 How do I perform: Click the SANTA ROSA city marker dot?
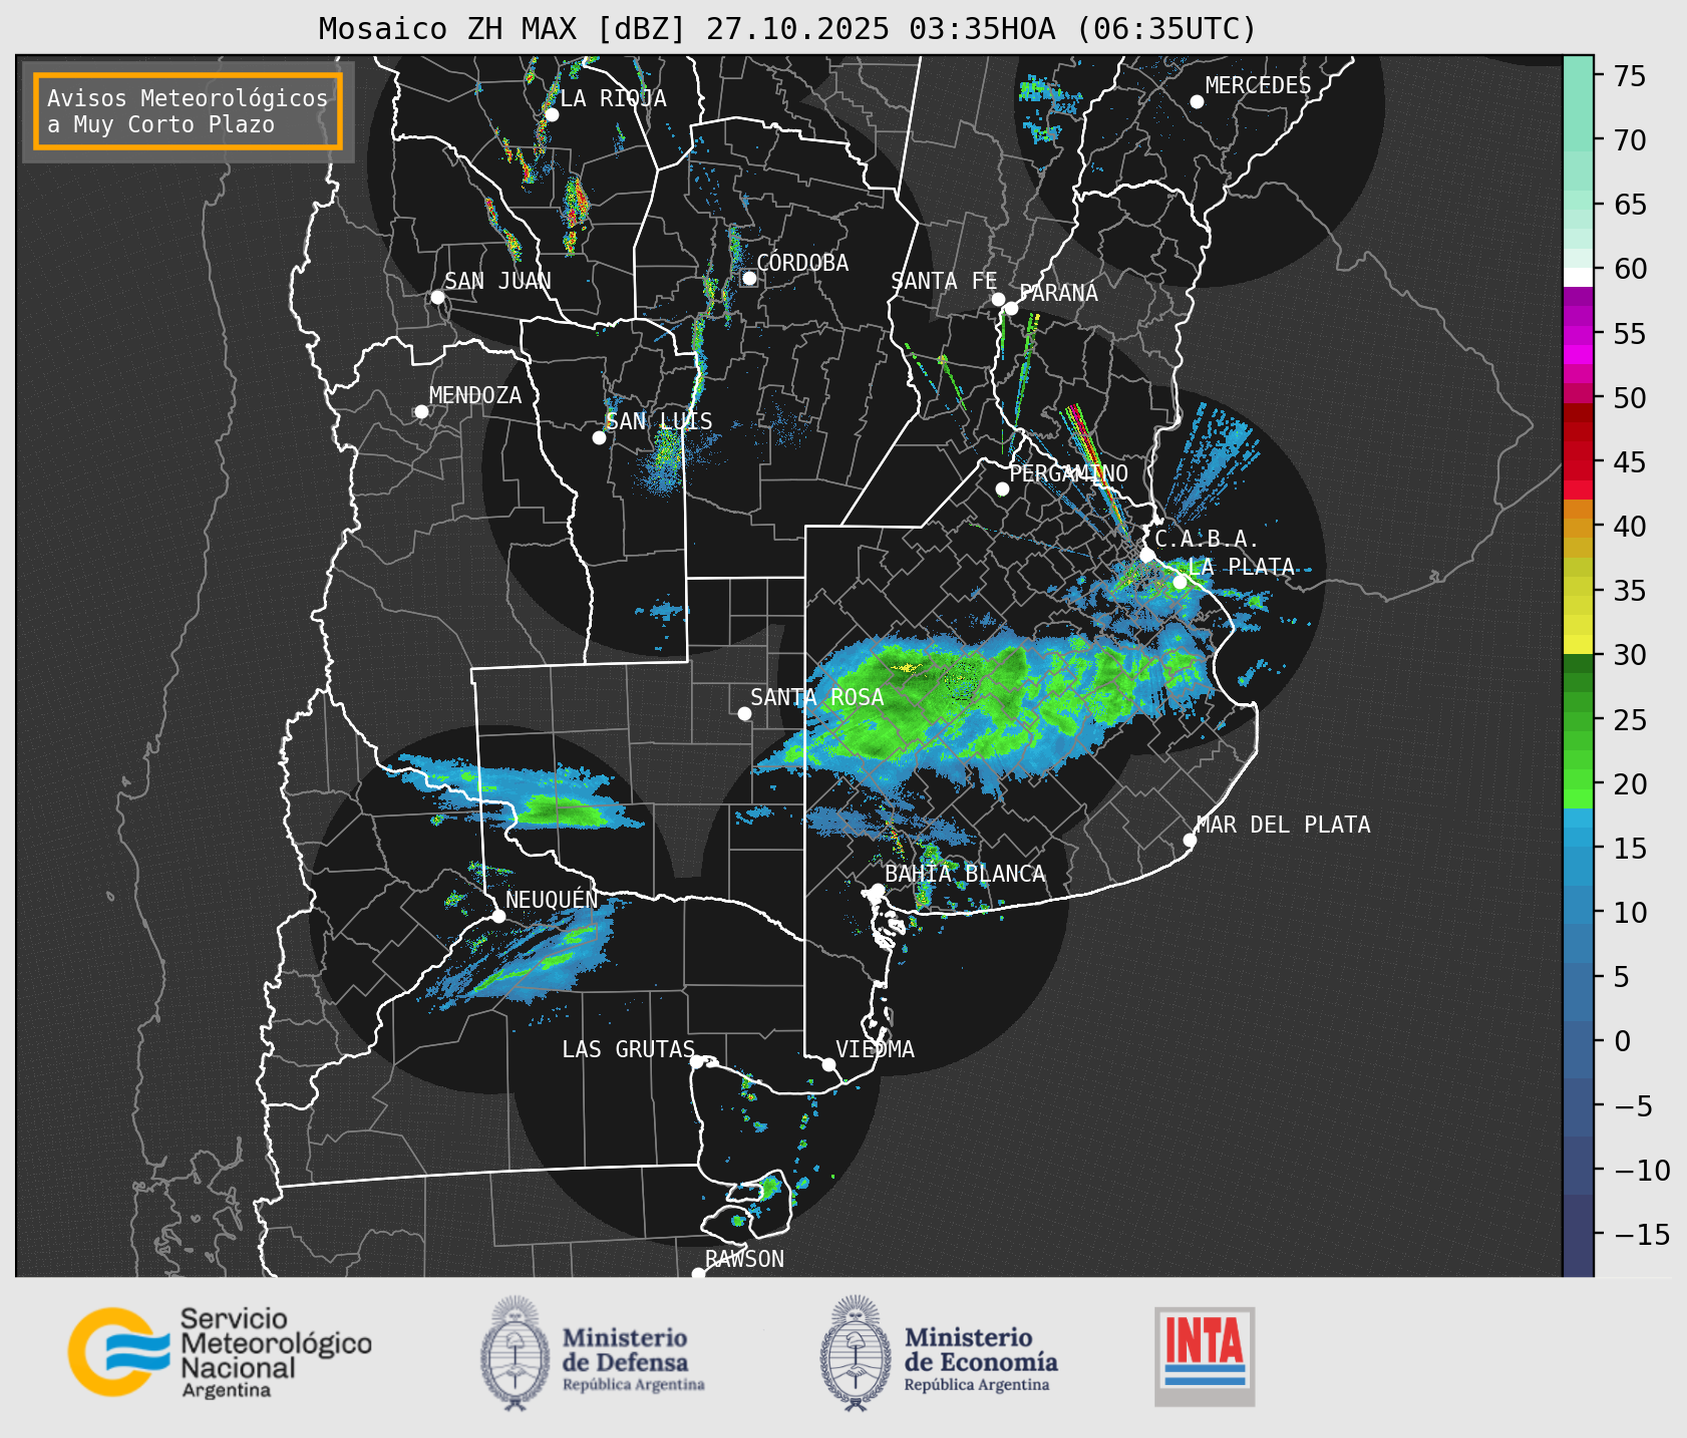point(744,714)
